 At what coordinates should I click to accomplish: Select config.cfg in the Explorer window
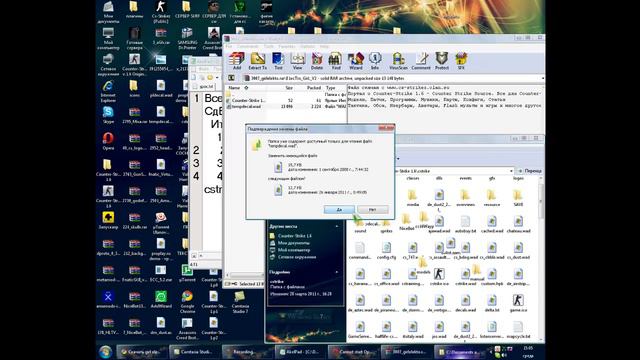pos(386,250)
